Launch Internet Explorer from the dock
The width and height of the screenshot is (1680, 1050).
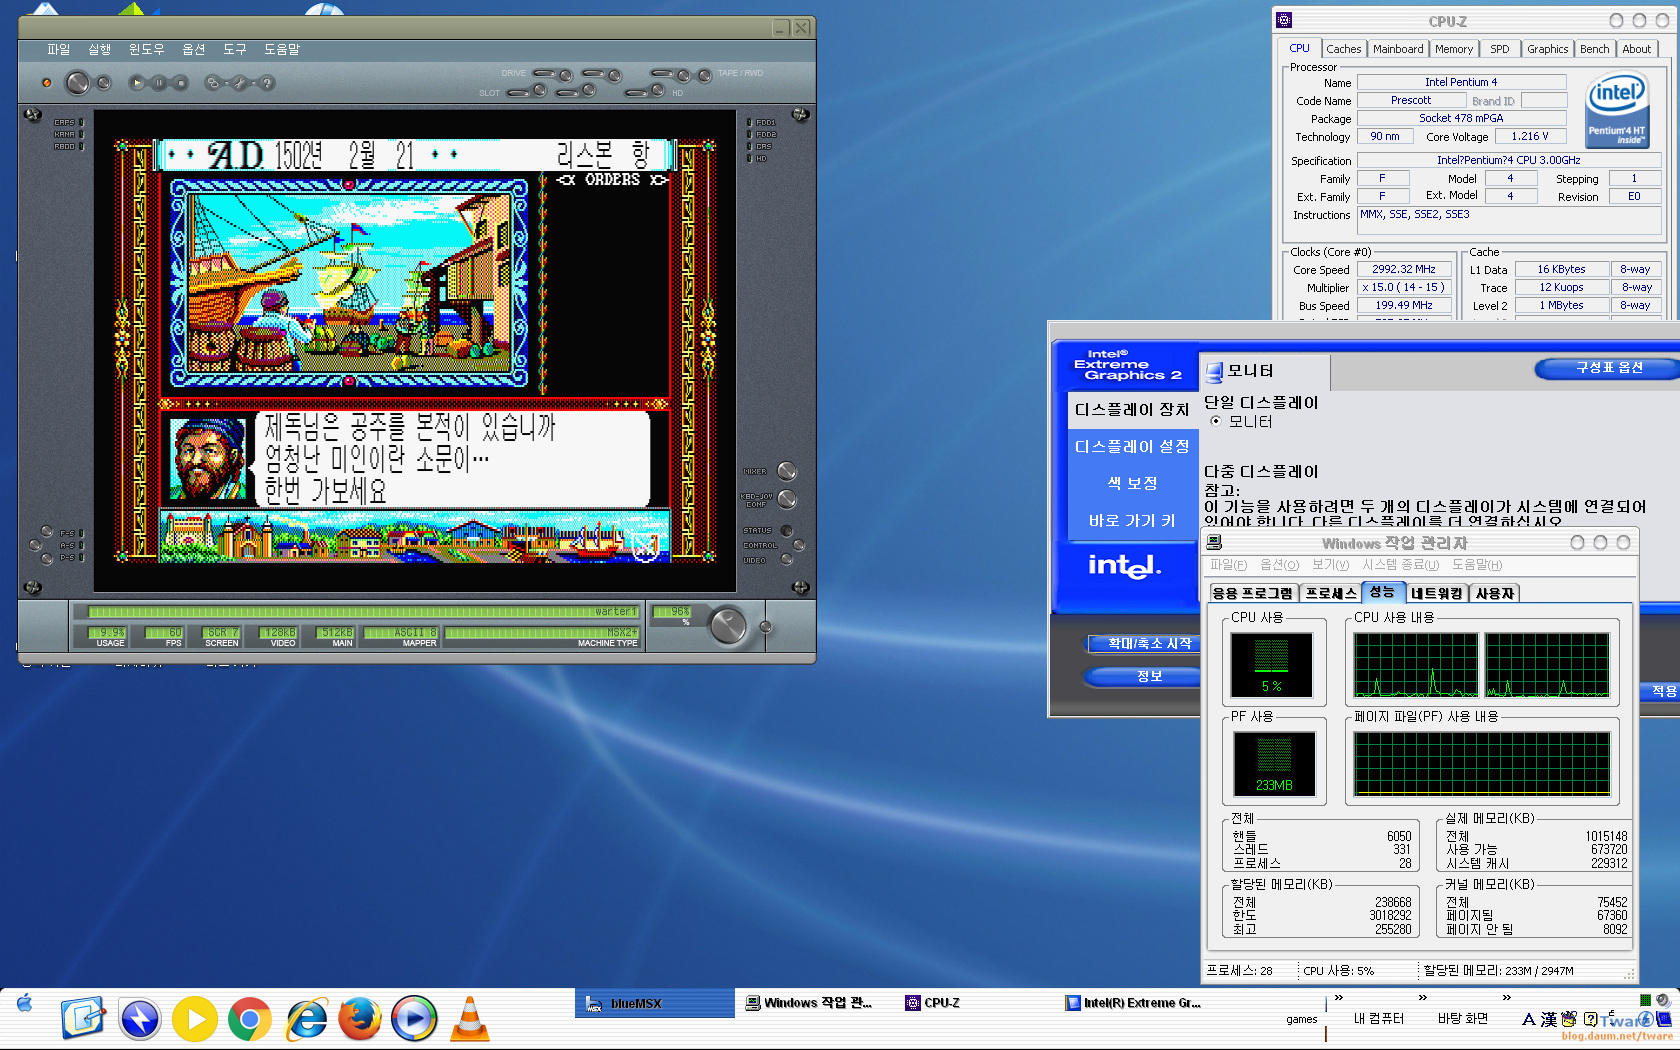pos(306,1019)
